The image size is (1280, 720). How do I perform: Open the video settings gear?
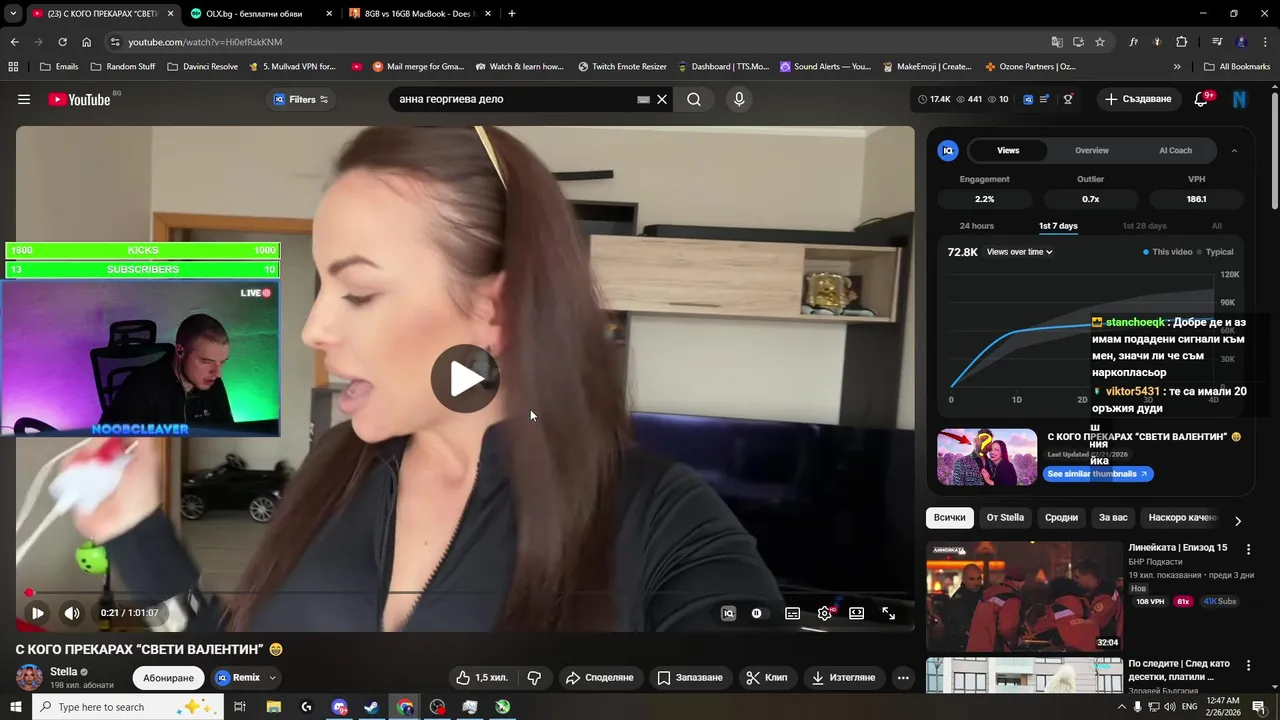(825, 613)
